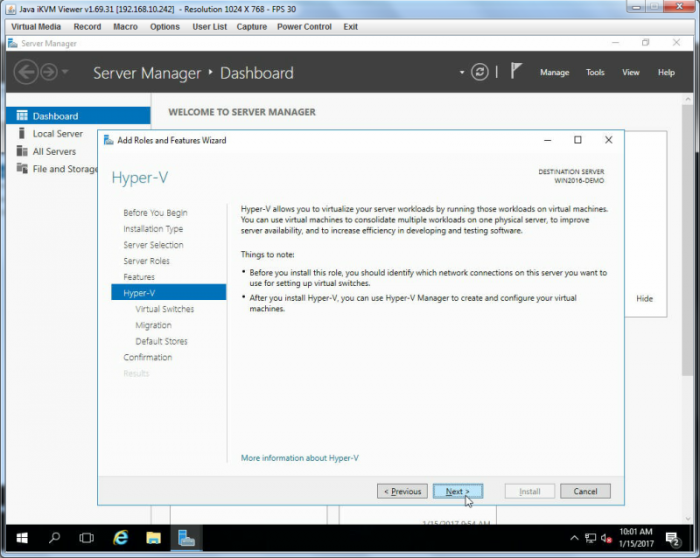Click Hide in the welcome panel
This screenshot has width=700, height=558.
pyautogui.click(x=644, y=299)
